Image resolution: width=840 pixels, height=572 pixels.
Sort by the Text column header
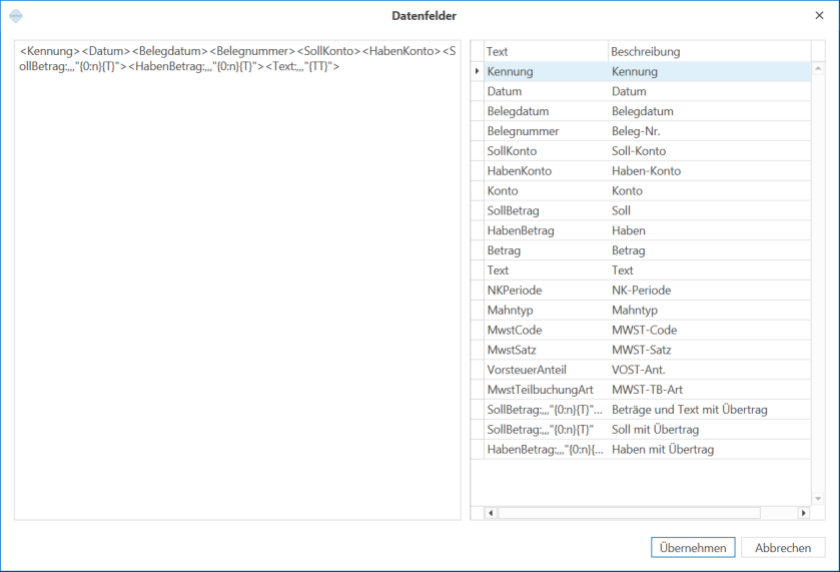click(546, 51)
